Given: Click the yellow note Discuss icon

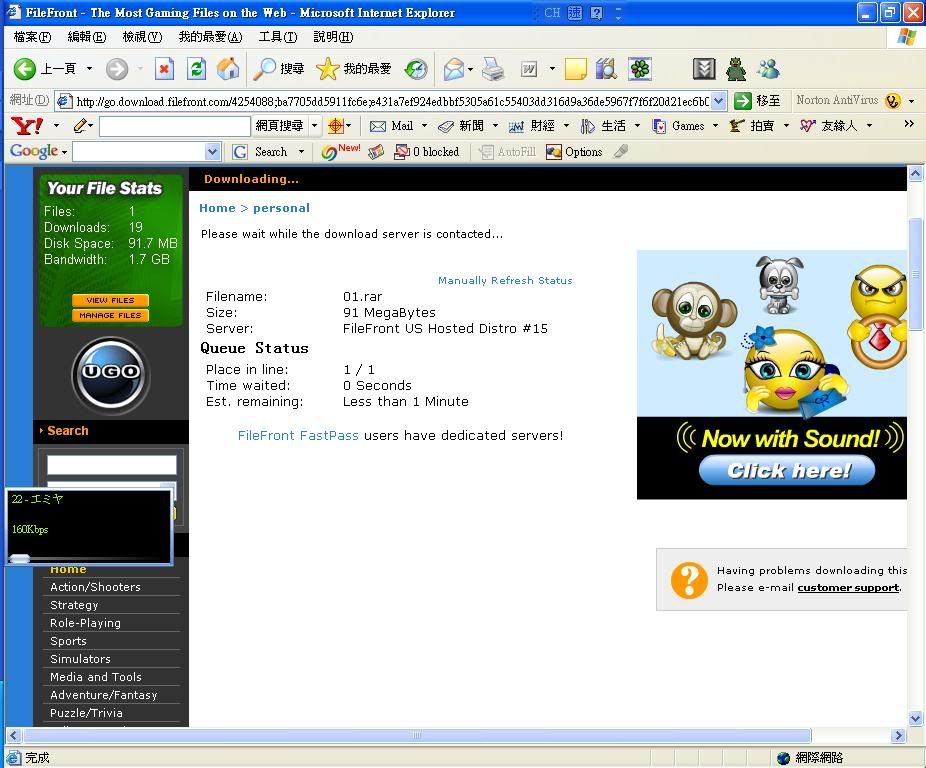Looking at the screenshot, I should point(576,69).
